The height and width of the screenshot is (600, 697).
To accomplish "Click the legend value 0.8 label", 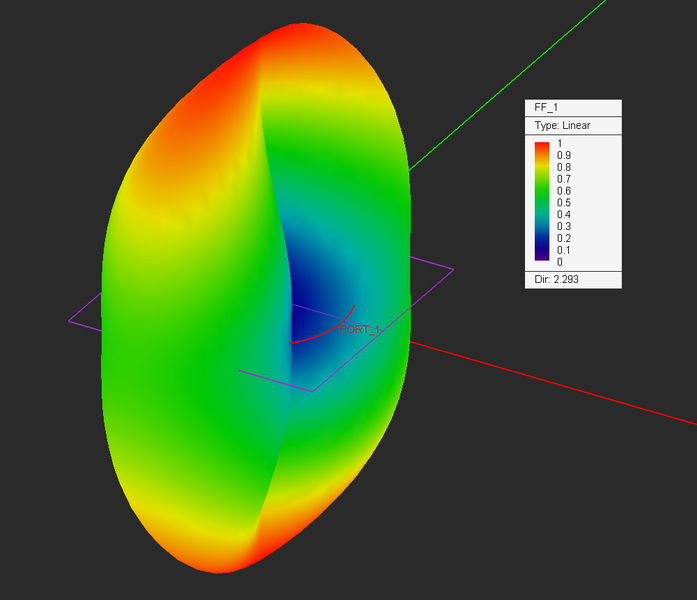I will coord(563,167).
